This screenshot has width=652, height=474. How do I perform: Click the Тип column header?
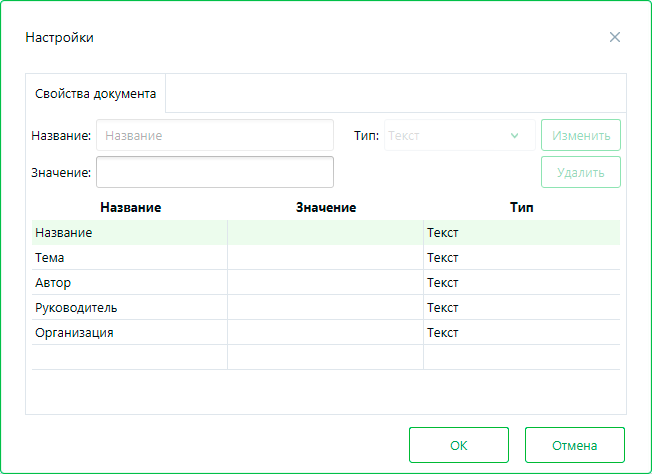[x=521, y=207]
